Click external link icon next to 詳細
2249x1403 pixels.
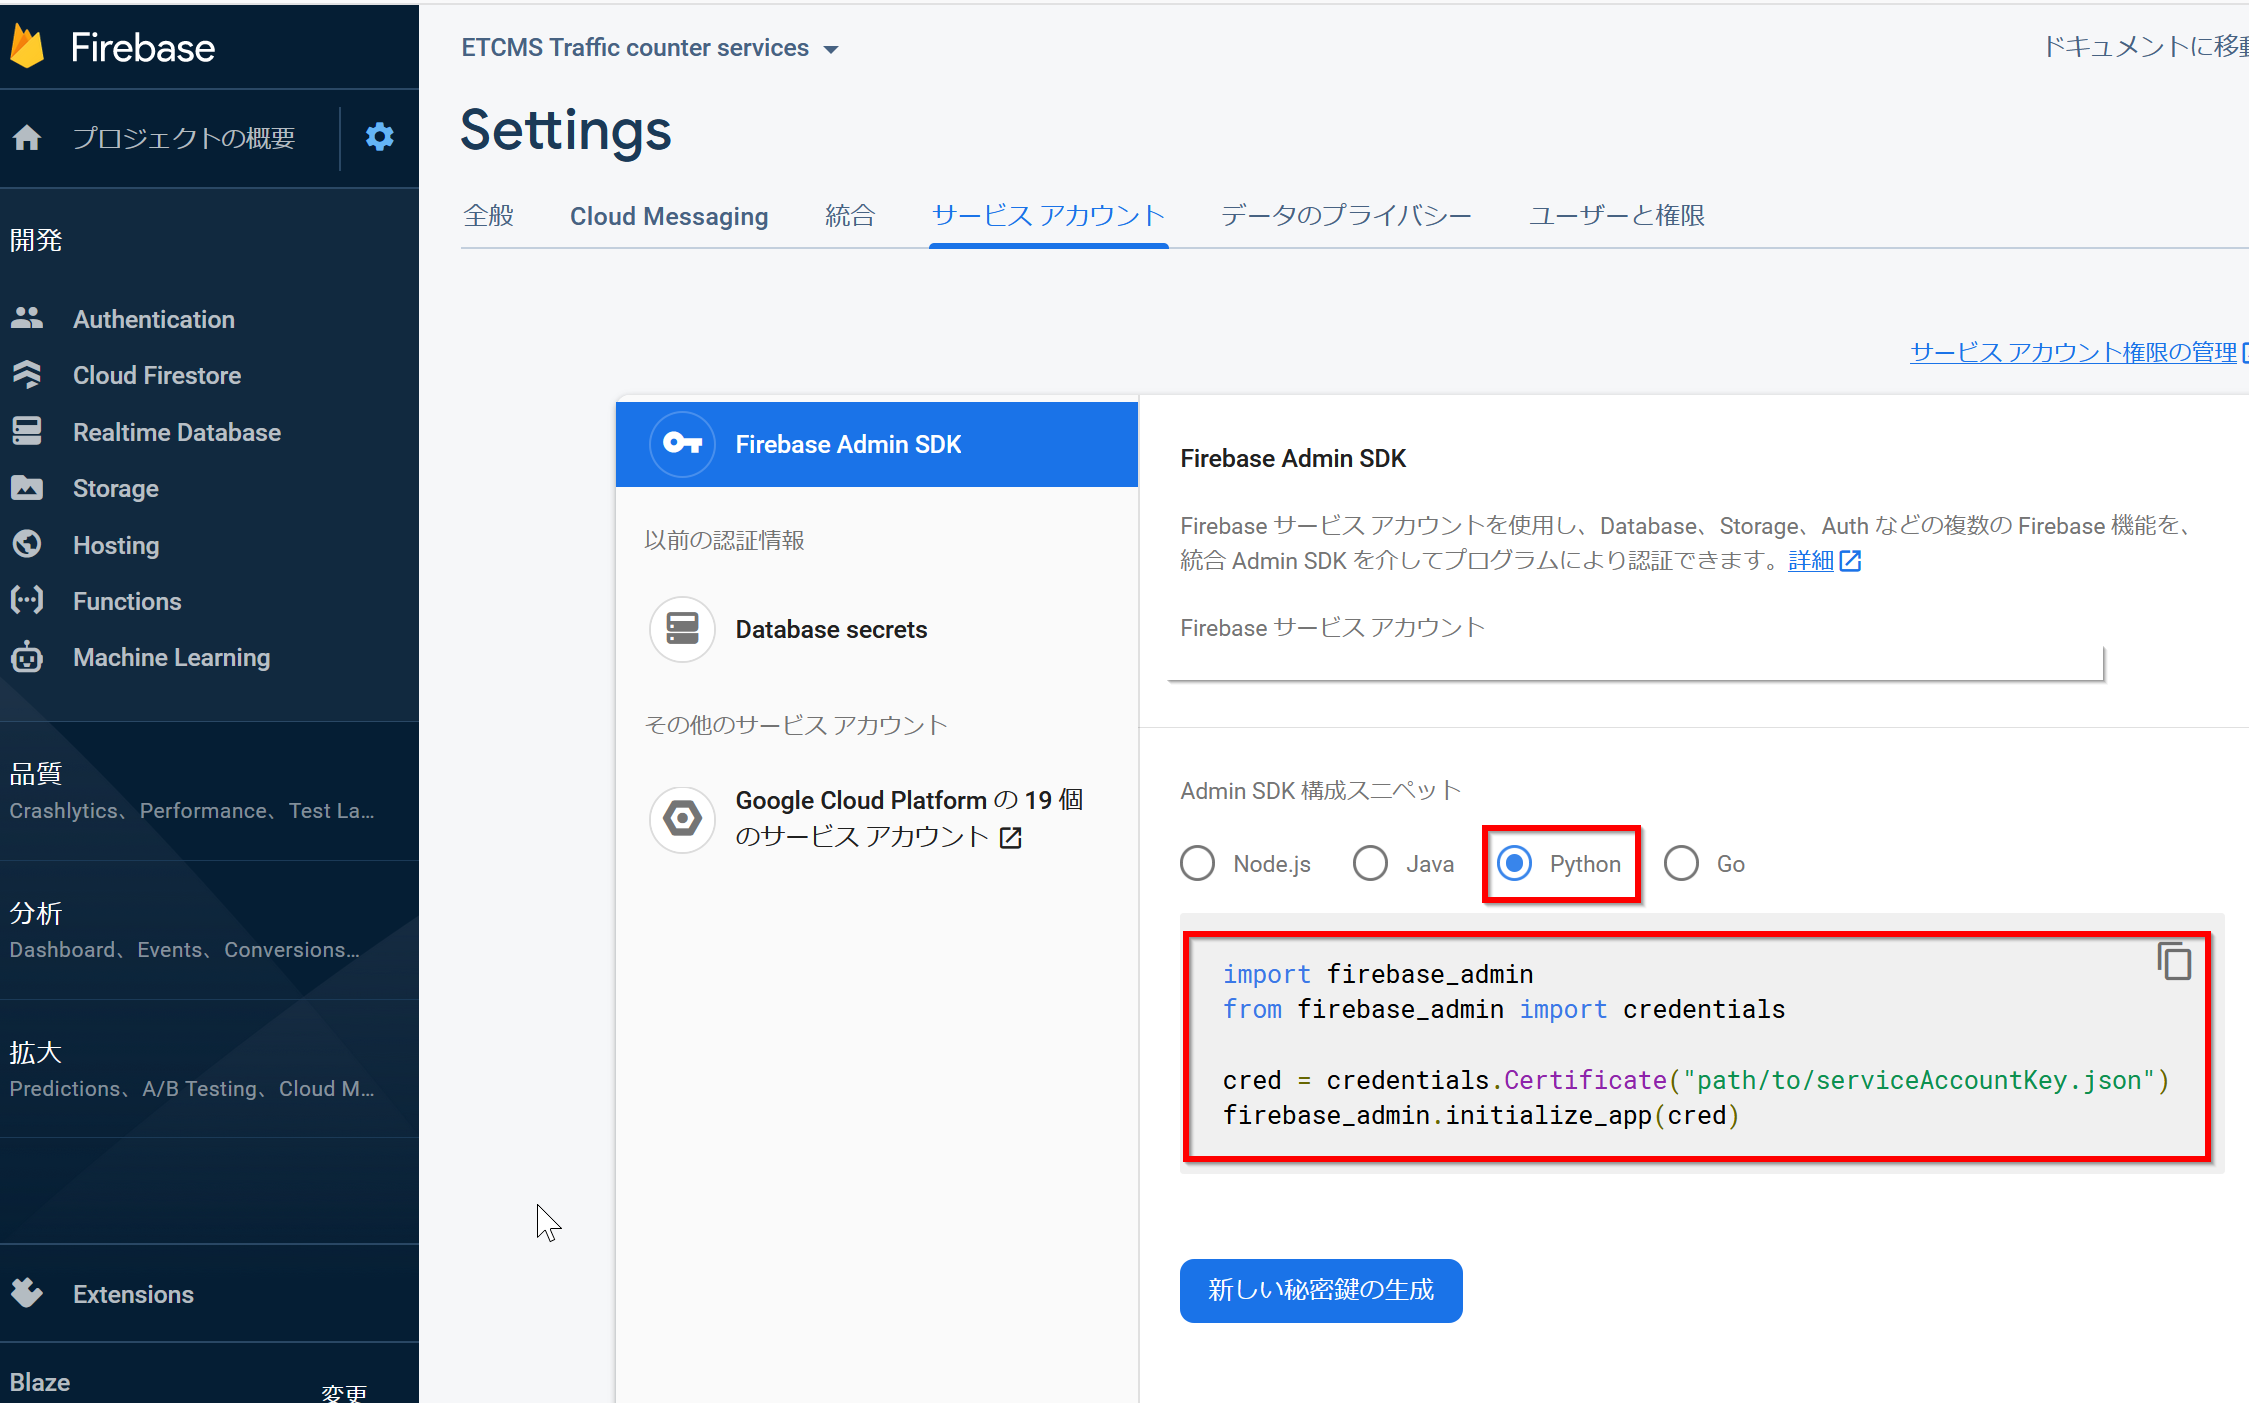[1851, 561]
